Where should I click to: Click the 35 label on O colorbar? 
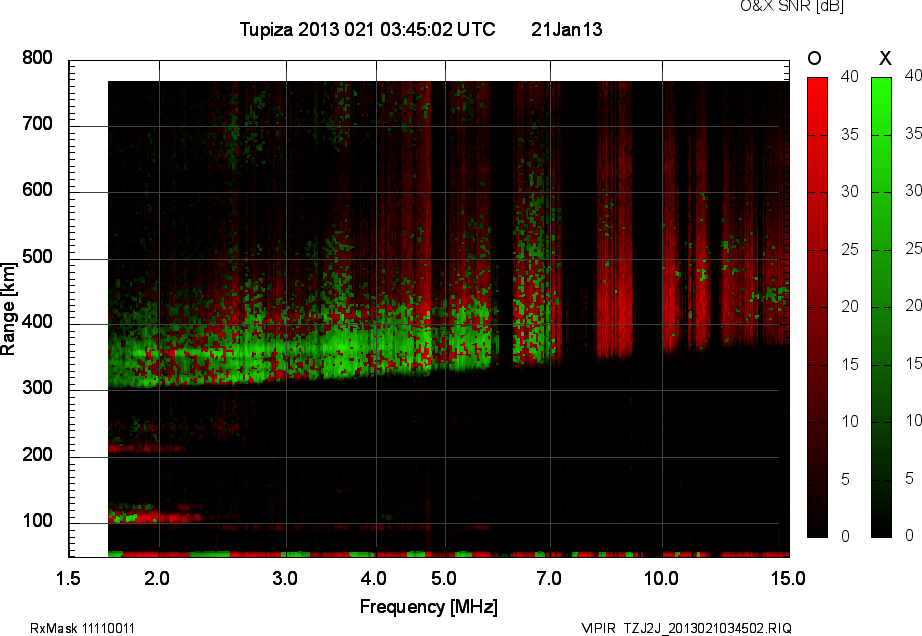(x=849, y=135)
